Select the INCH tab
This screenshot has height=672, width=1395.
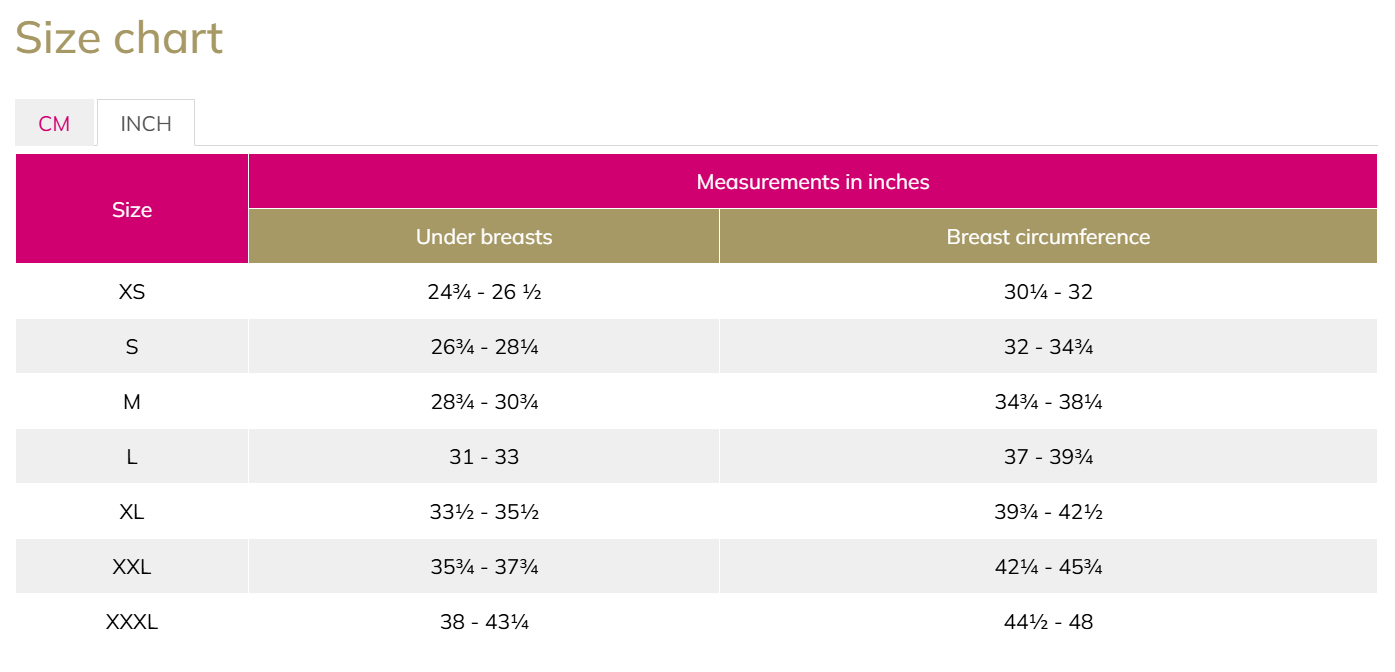pyautogui.click(x=146, y=124)
